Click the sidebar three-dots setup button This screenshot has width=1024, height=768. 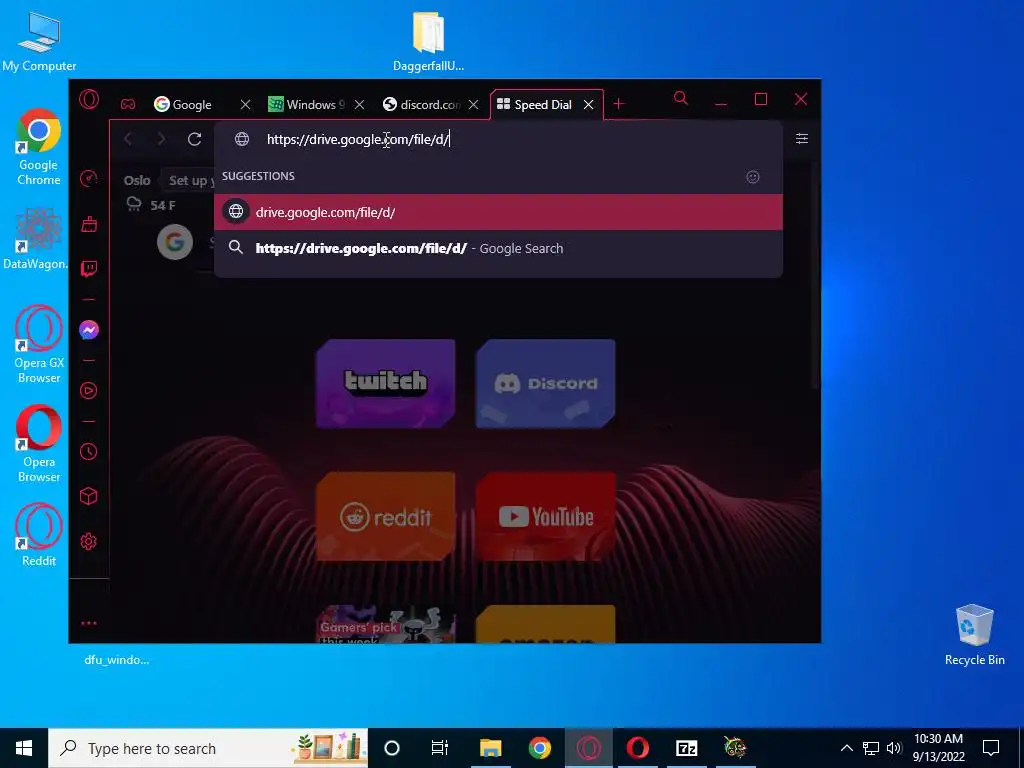[89, 623]
